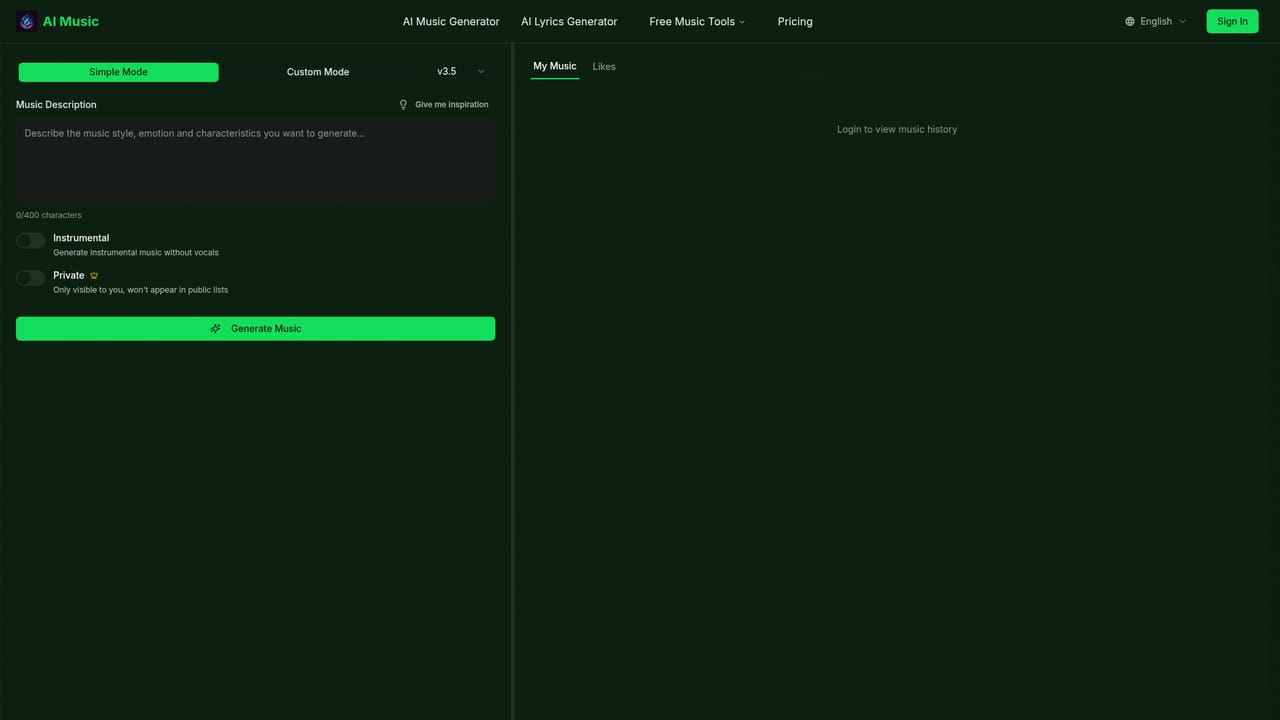Viewport: 1280px width, 720px height.
Task: Click the Generate Music button
Action: pyautogui.click(x=255, y=329)
